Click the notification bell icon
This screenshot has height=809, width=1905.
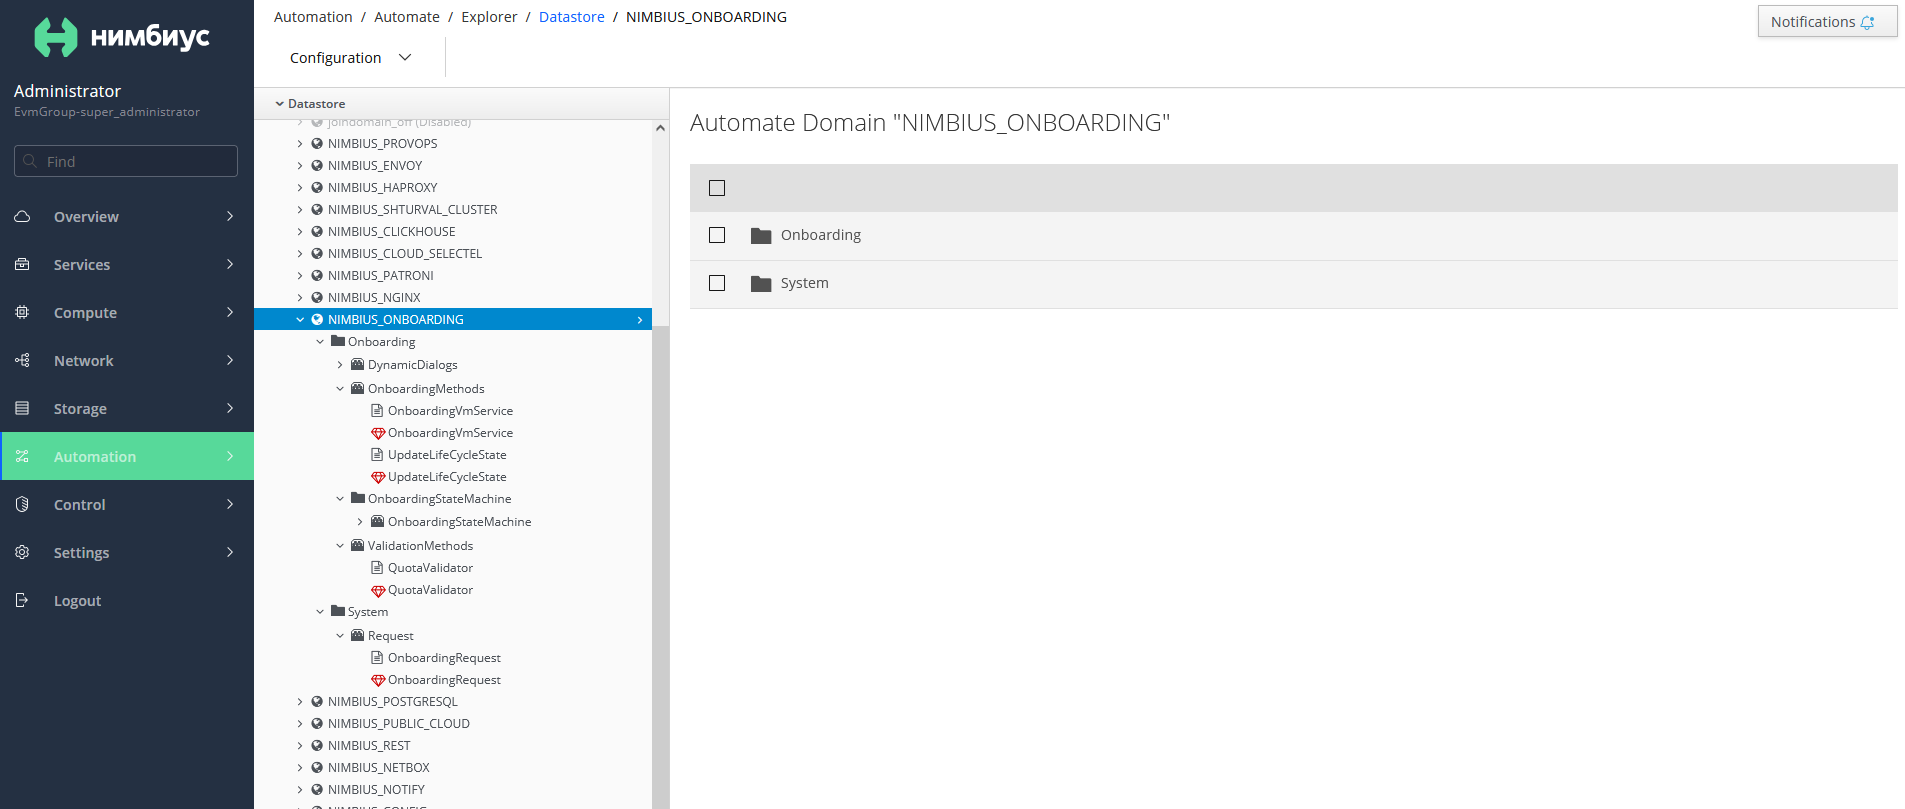coord(1867,22)
